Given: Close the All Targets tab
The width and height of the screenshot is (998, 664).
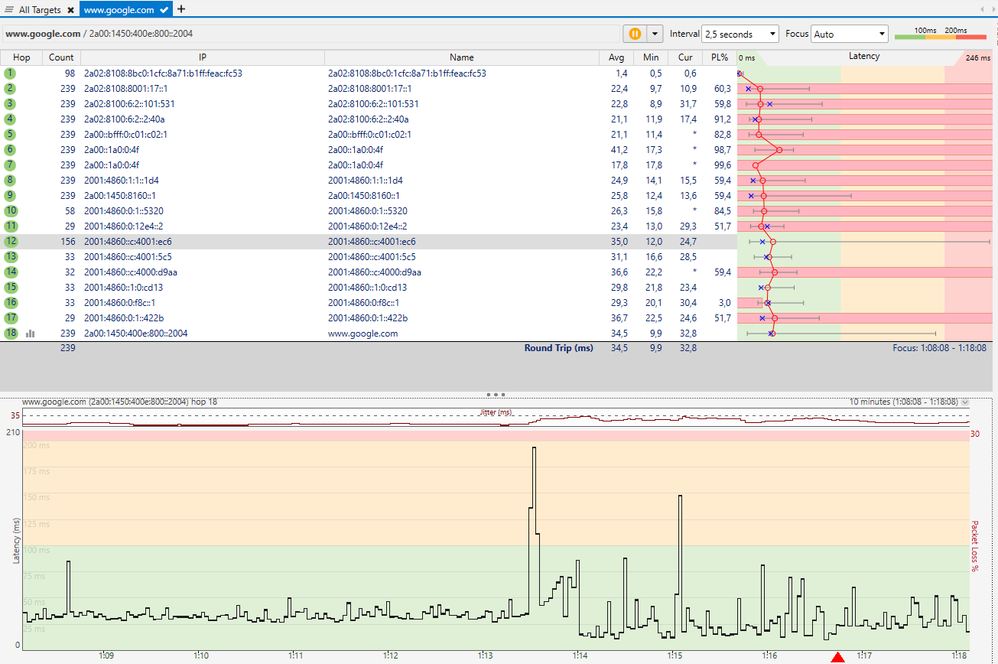Looking at the screenshot, I should tap(71, 10).
